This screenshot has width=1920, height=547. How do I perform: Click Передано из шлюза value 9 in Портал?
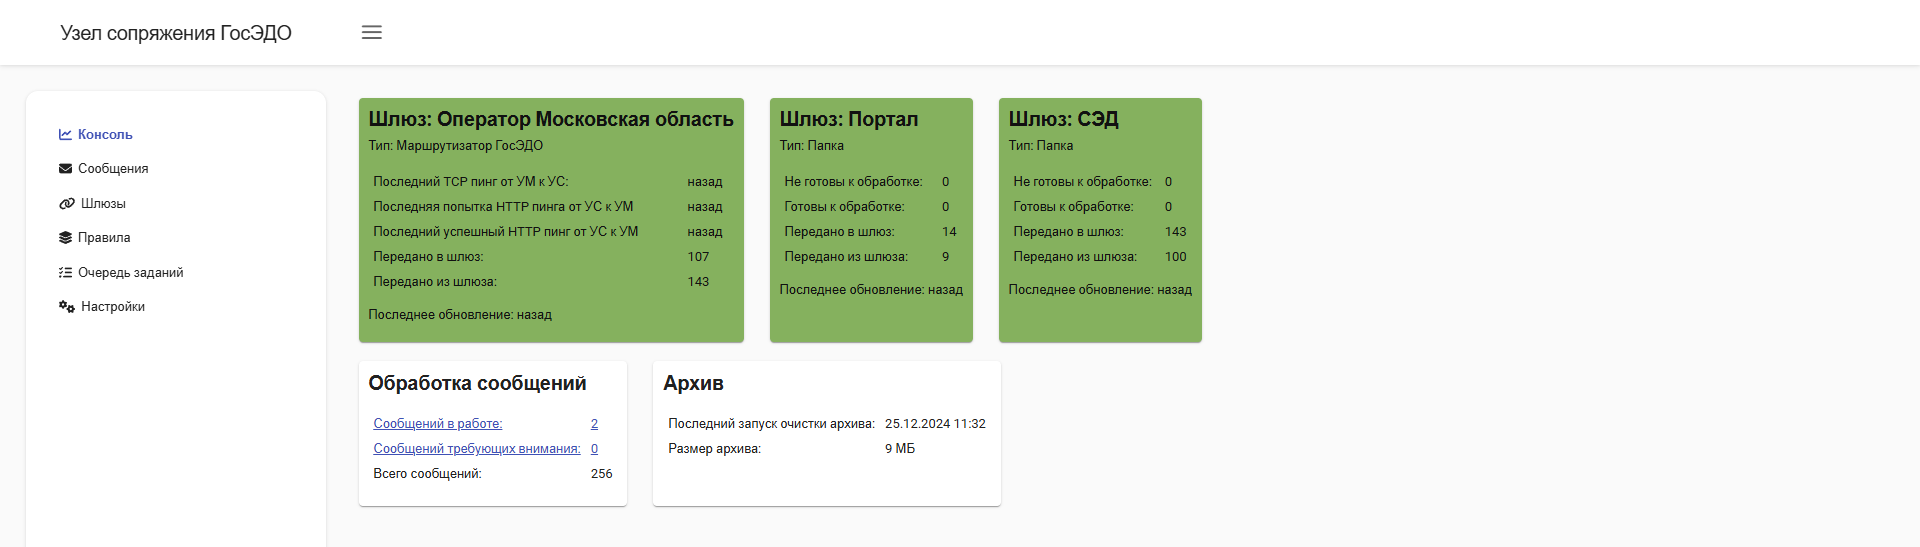[945, 256]
